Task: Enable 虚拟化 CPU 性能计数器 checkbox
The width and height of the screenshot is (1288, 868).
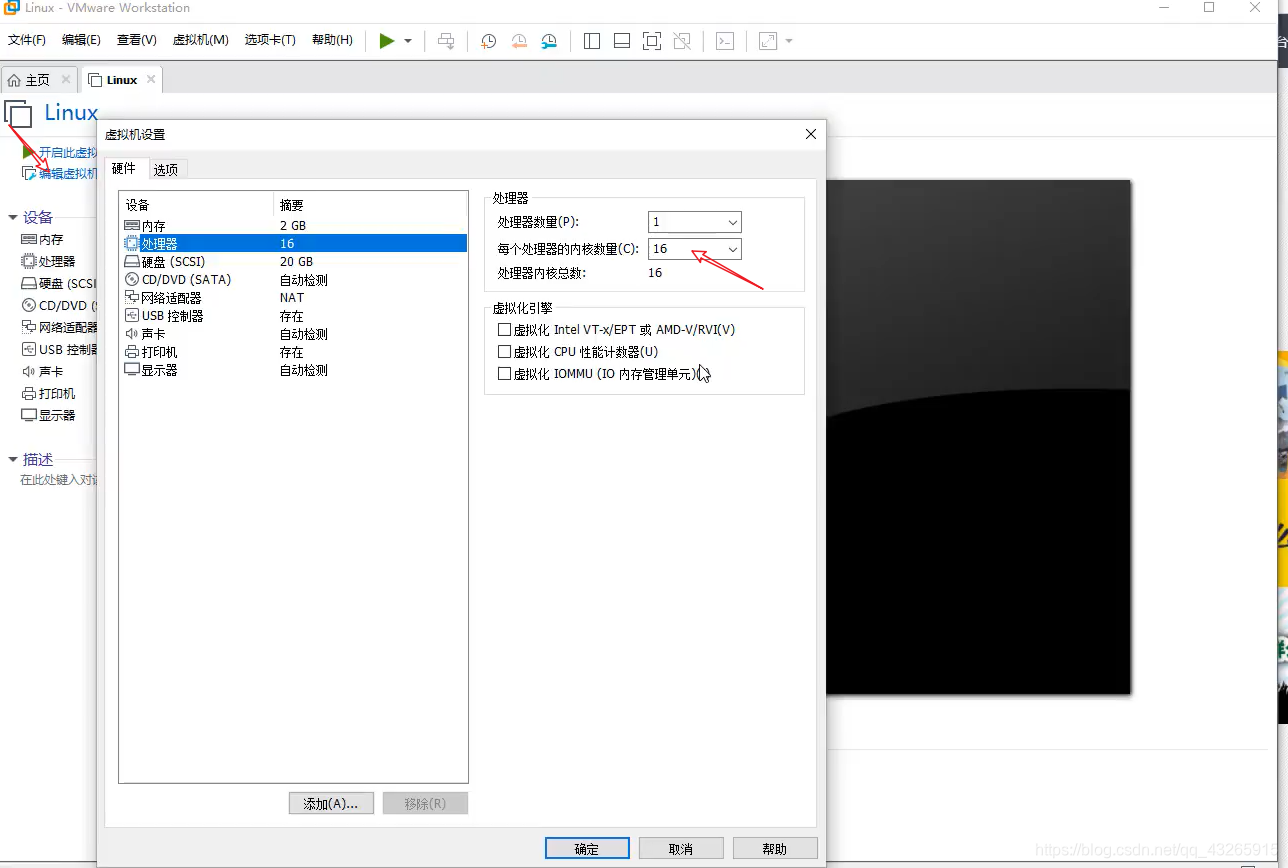Action: pyautogui.click(x=504, y=352)
